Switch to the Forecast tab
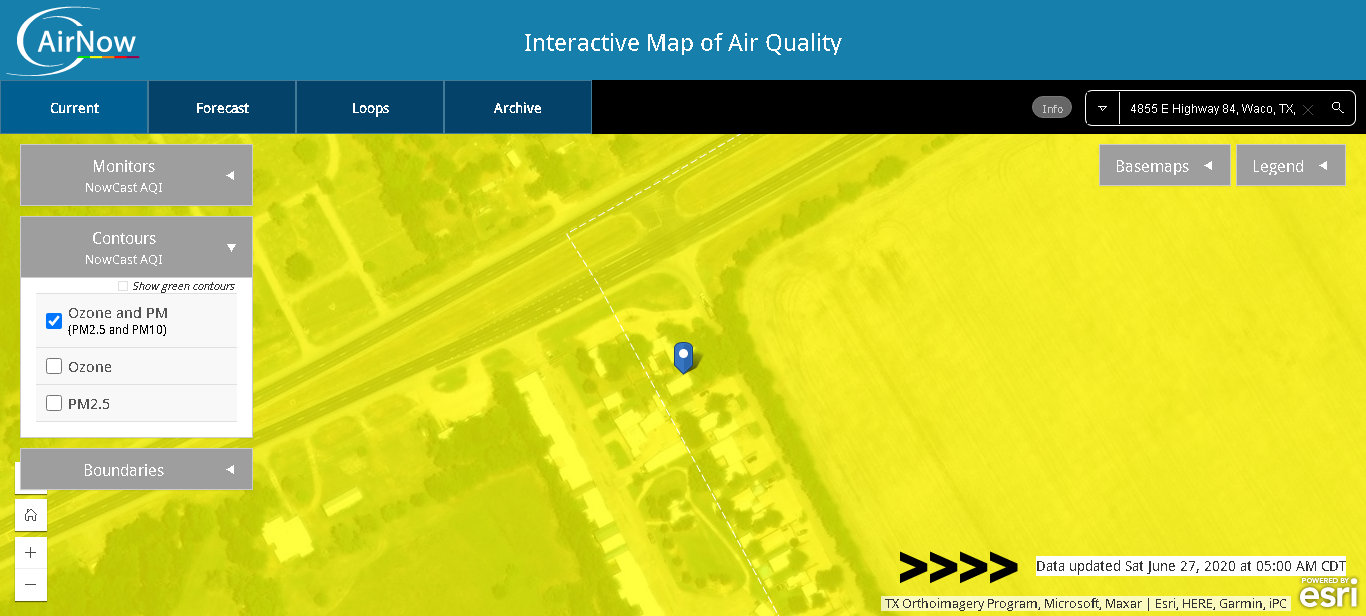 tap(222, 108)
